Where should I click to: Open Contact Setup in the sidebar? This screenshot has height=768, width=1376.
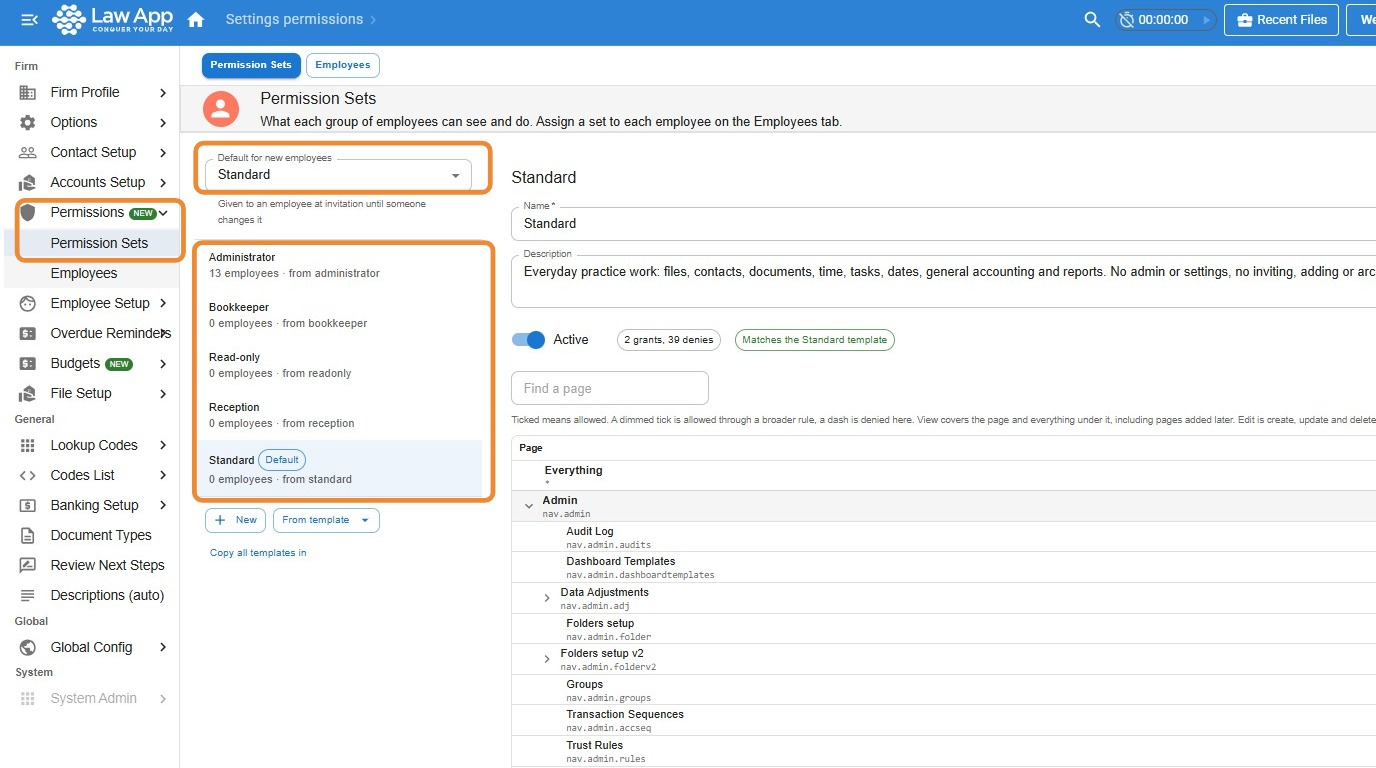click(92, 153)
